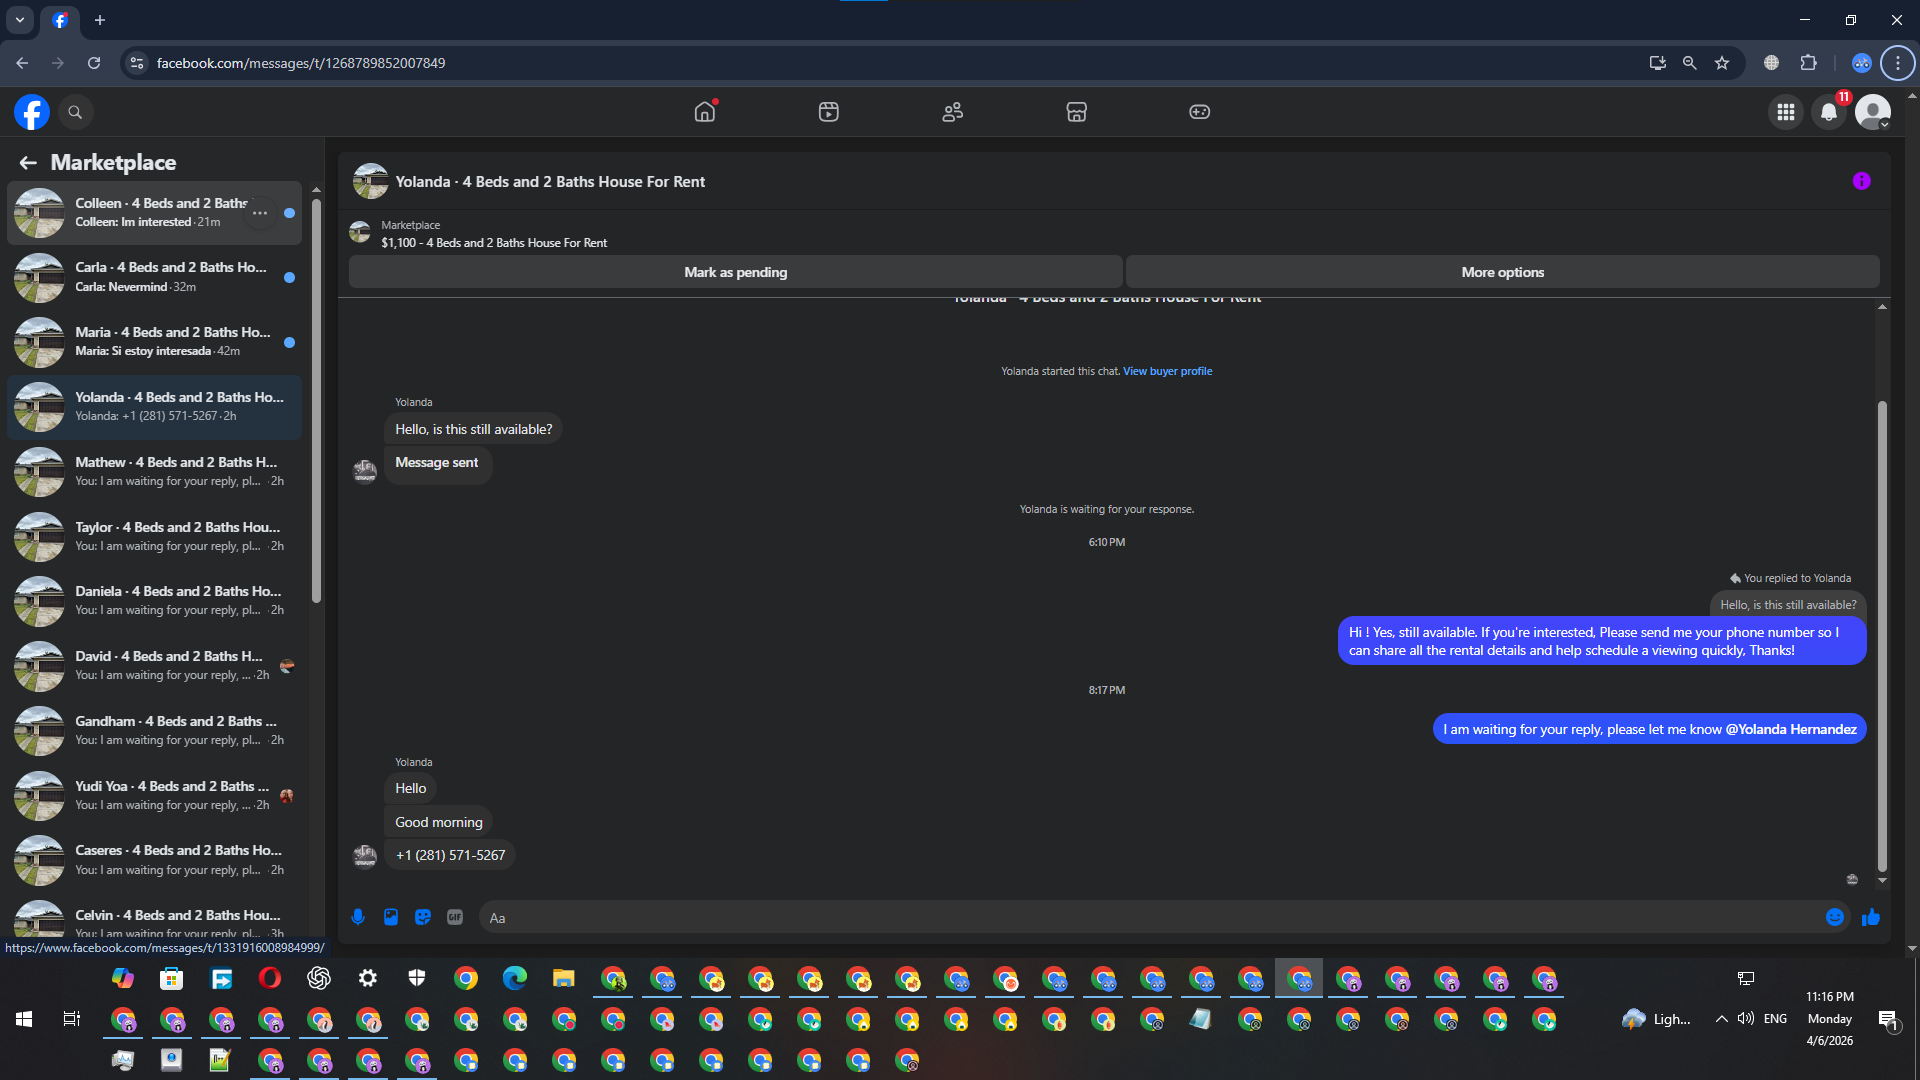Open Taylor's conversation in the list

[155, 537]
